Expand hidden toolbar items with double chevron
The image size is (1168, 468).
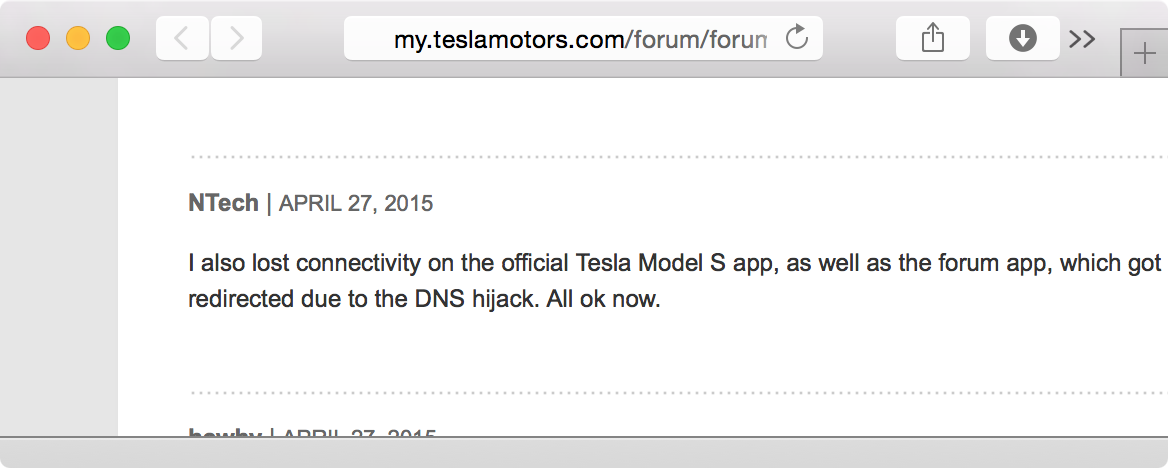(x=1082, y=39)
